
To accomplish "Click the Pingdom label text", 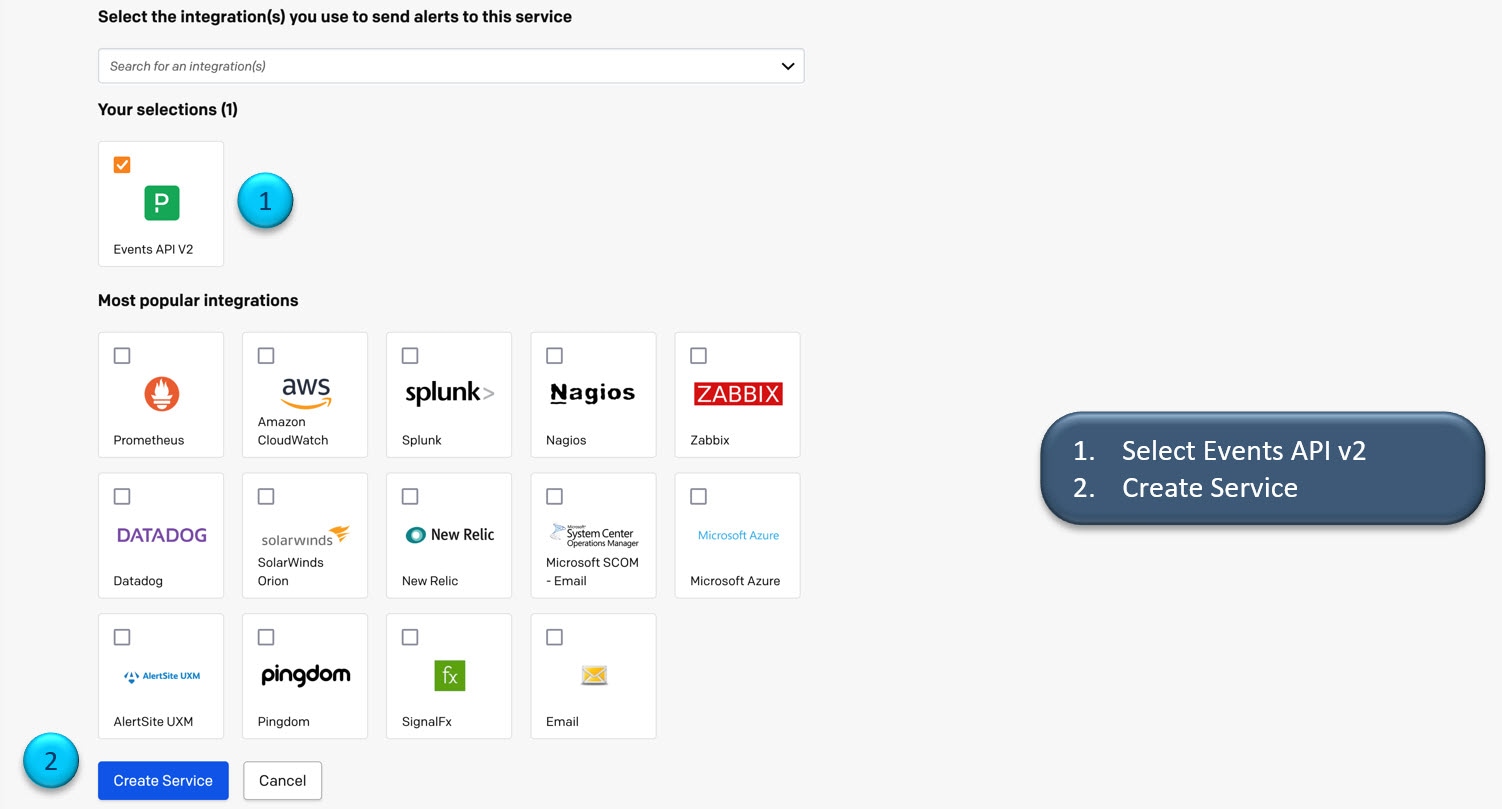I will (x=284, y=723).
